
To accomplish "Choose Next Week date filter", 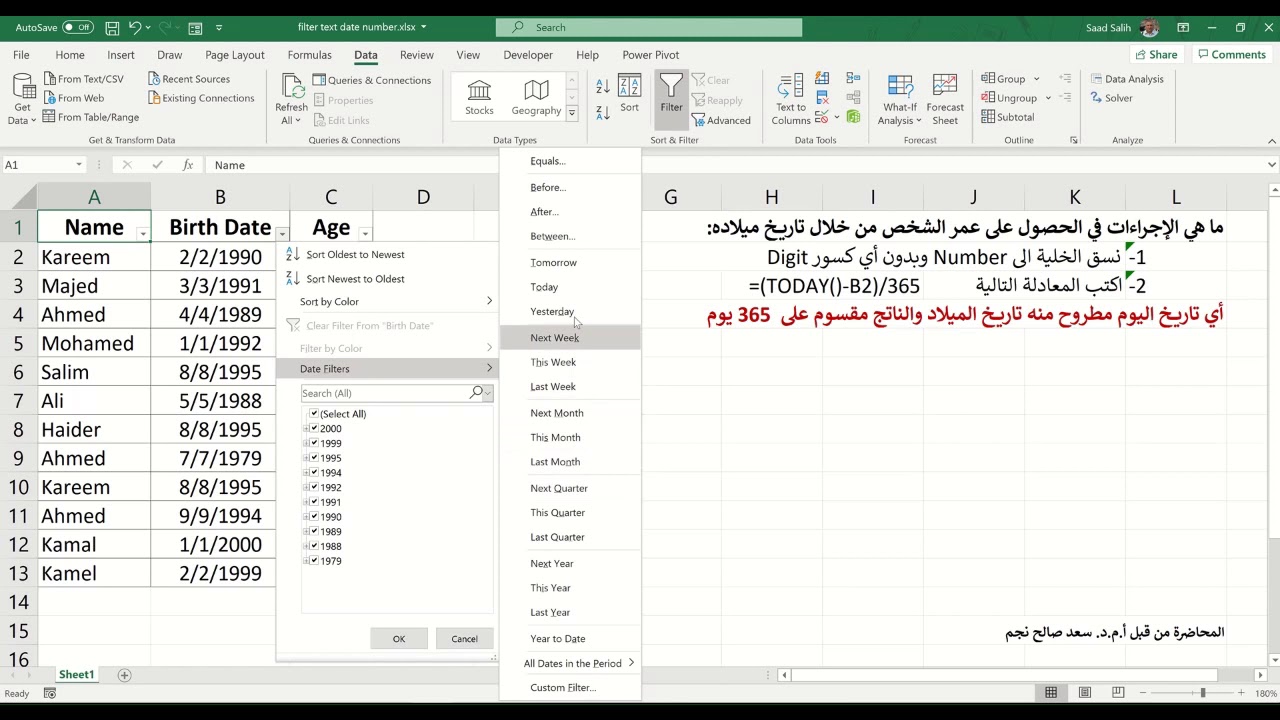I will (x=570, y=338).
